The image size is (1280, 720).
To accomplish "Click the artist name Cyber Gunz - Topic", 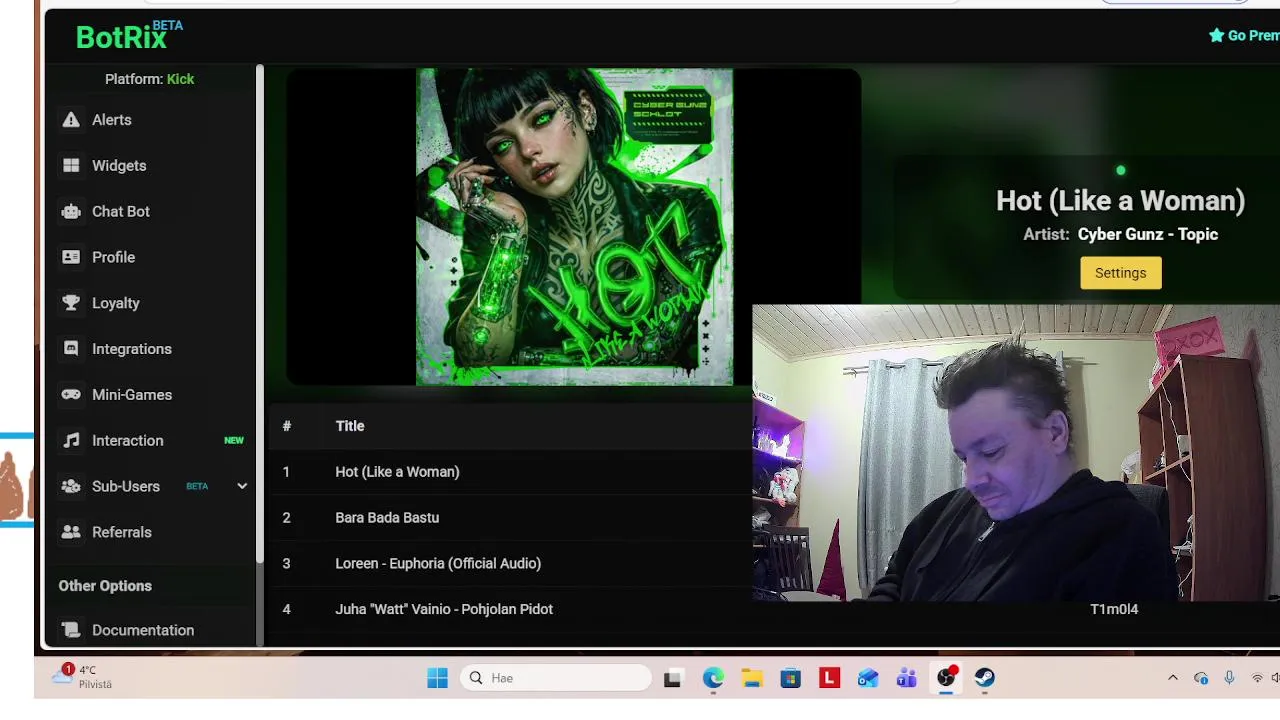I will pos(1148,234).
